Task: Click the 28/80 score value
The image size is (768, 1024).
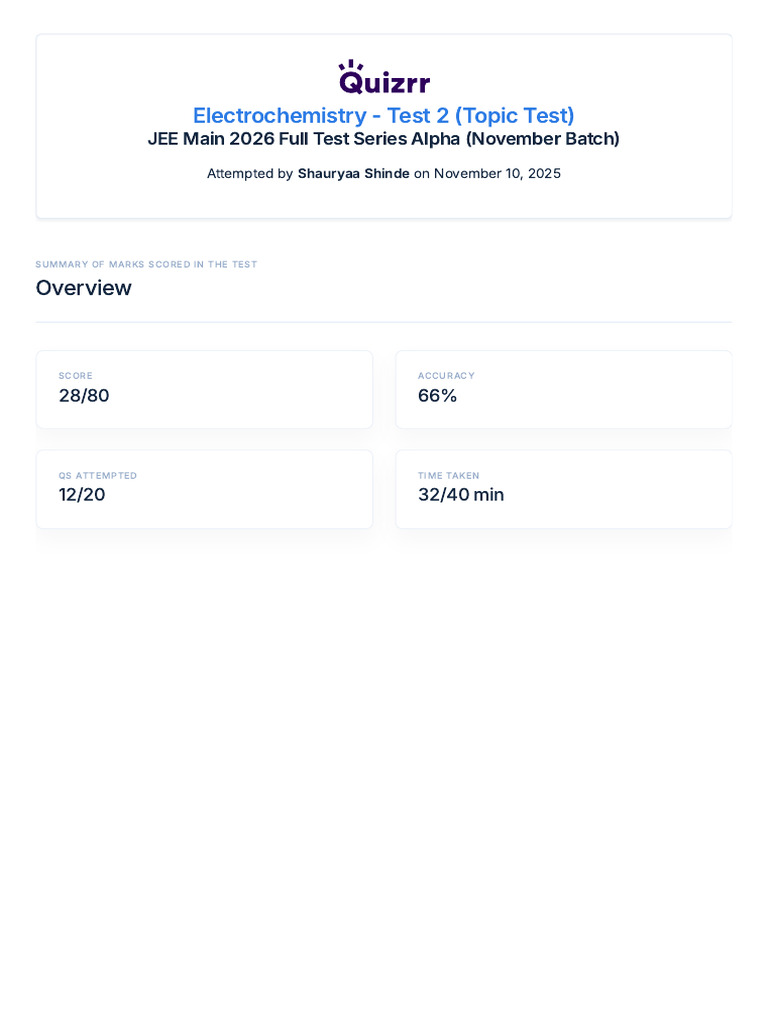Action: (x=84, y=396)
